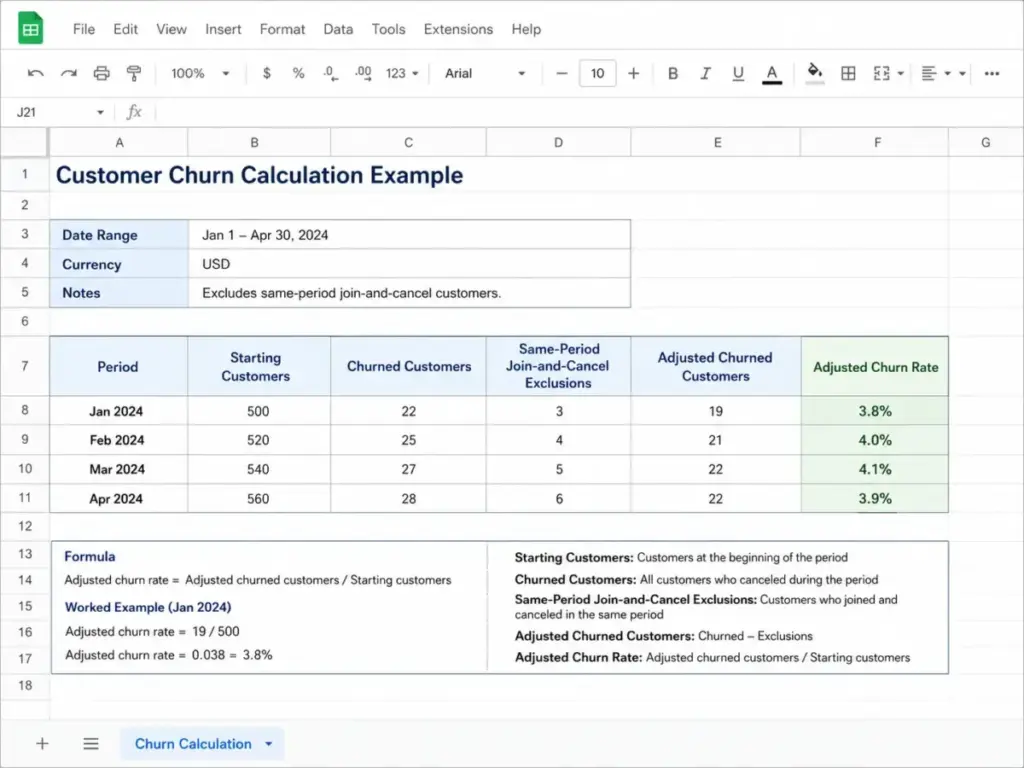
Task: Increase decimal places
Action: (x=363, y=73)
